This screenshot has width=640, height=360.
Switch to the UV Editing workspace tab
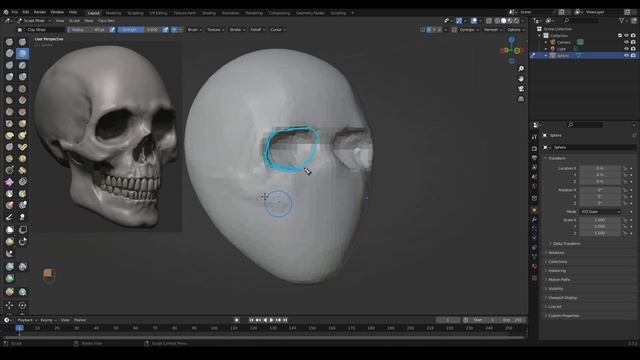[158, 13]
